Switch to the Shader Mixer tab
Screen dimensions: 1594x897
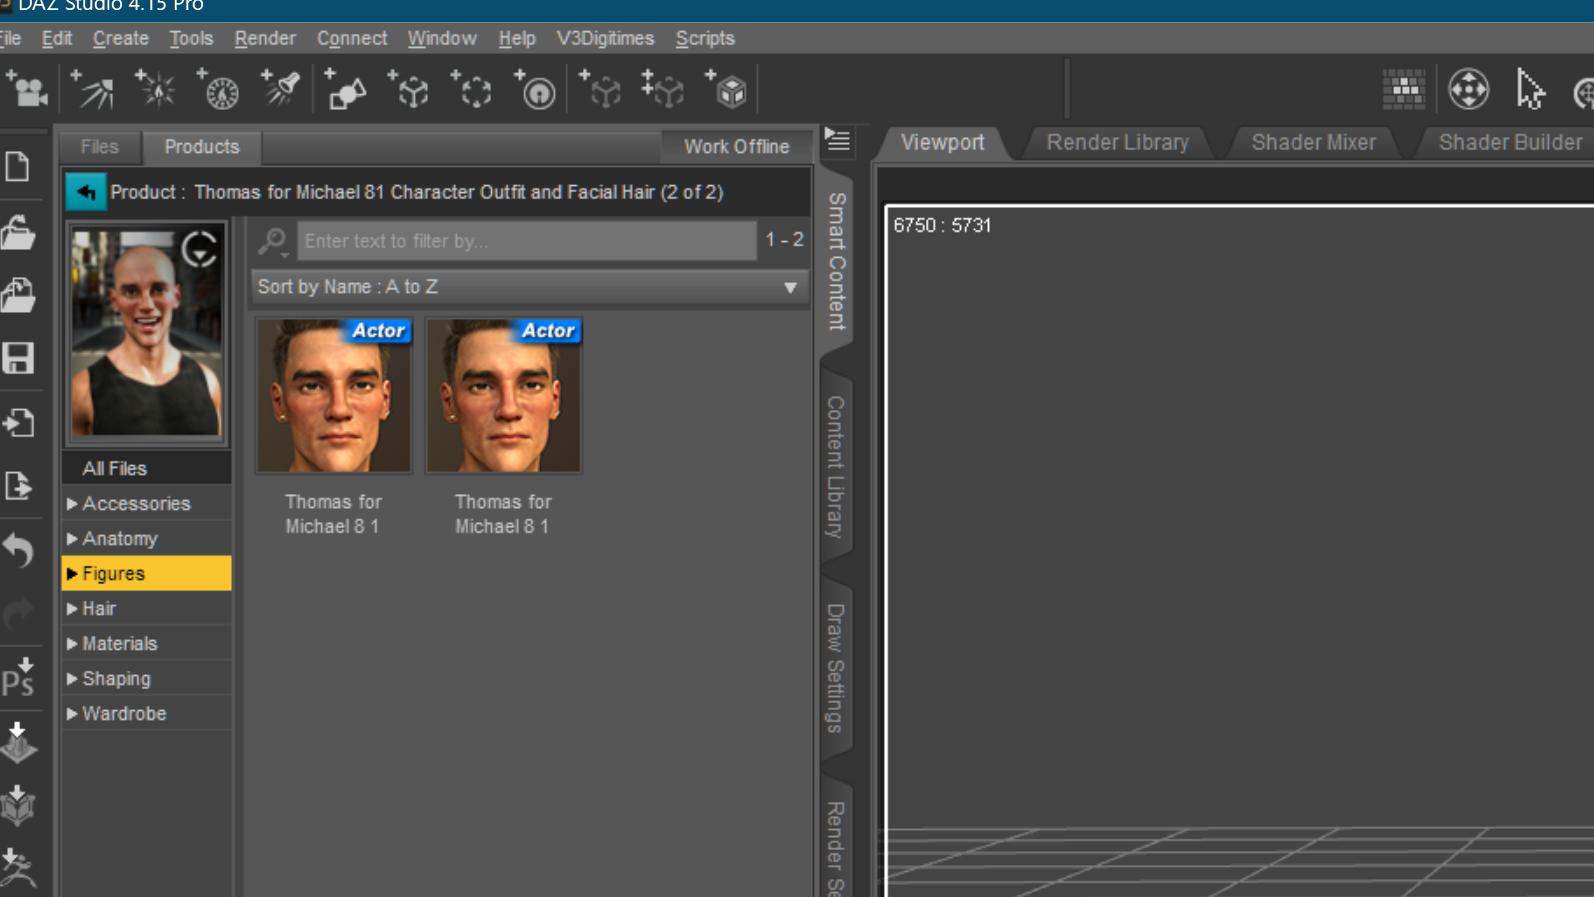click(x=1314, y=143)
